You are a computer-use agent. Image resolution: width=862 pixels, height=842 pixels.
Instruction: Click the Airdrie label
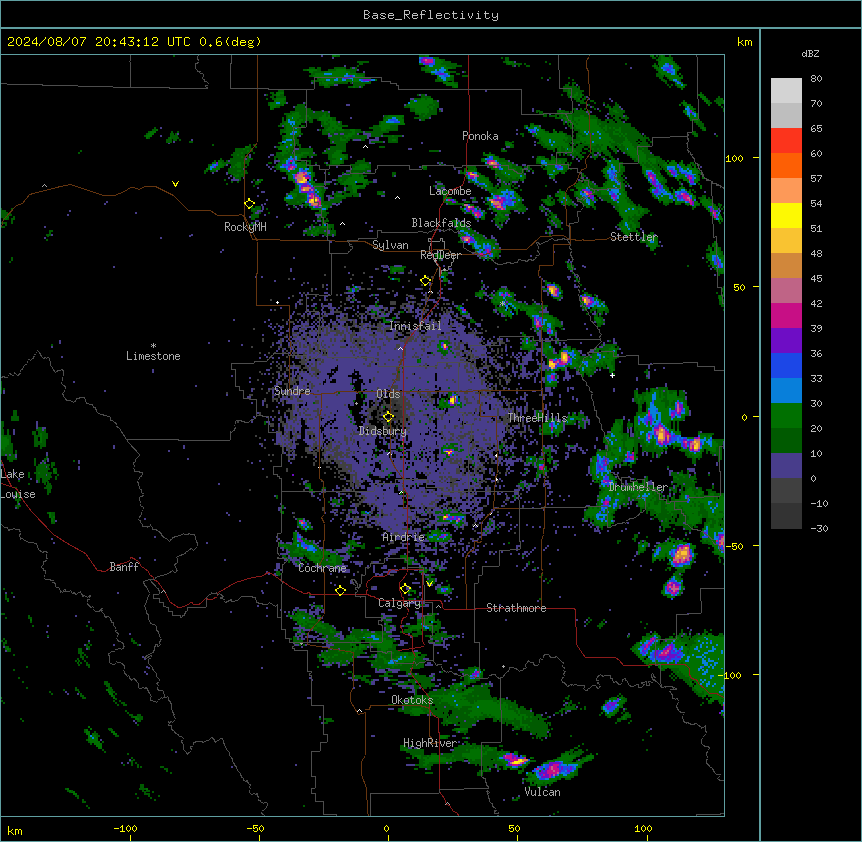pos(404,537)
